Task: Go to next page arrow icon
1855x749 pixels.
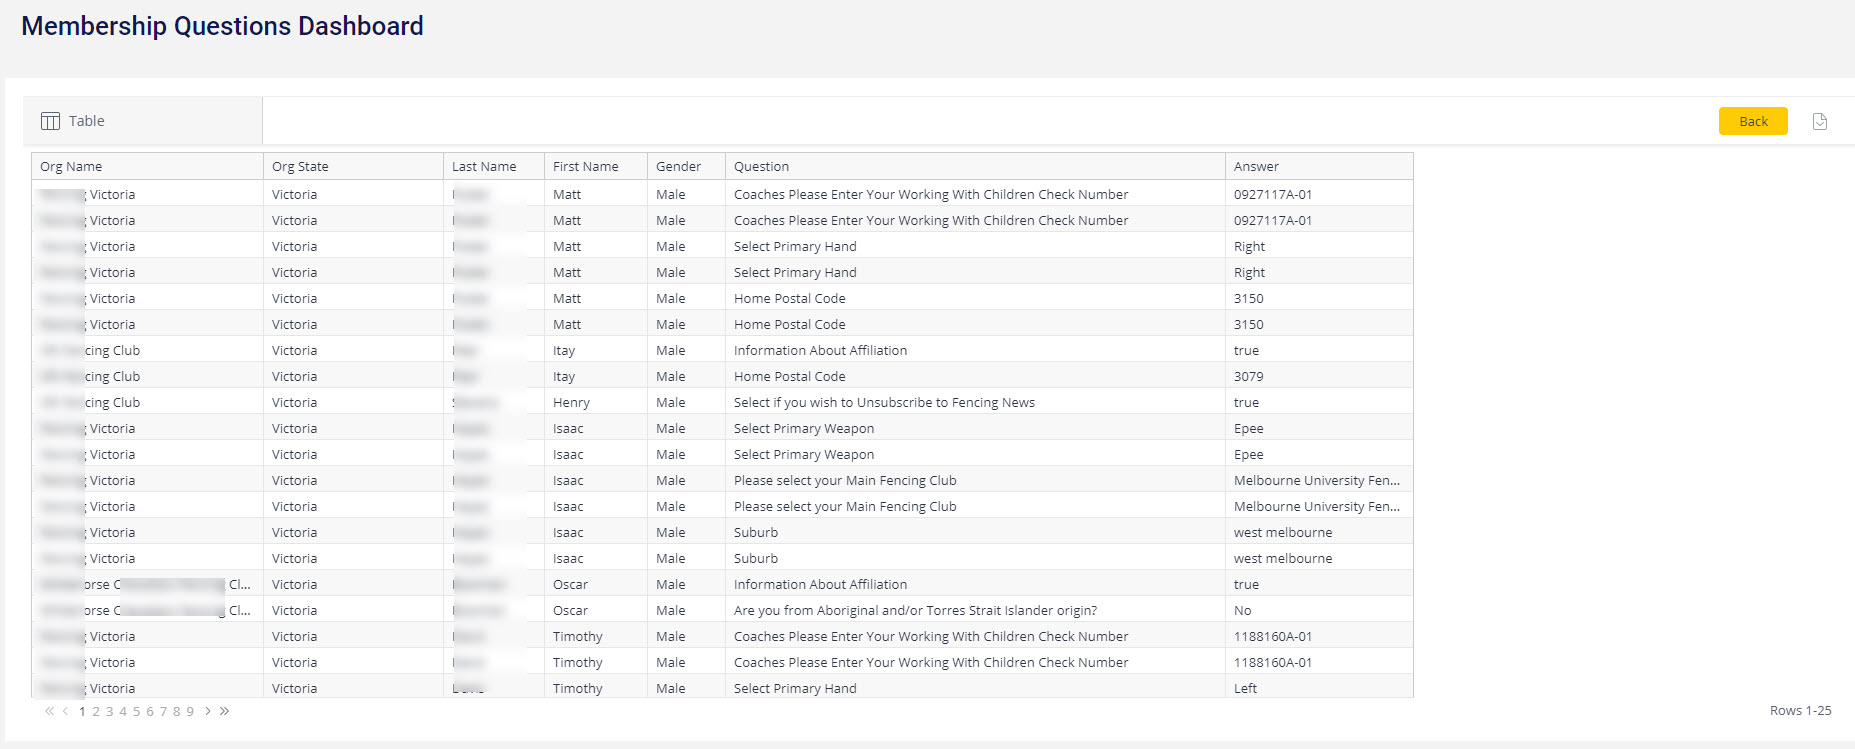Action: pos(208,711)
